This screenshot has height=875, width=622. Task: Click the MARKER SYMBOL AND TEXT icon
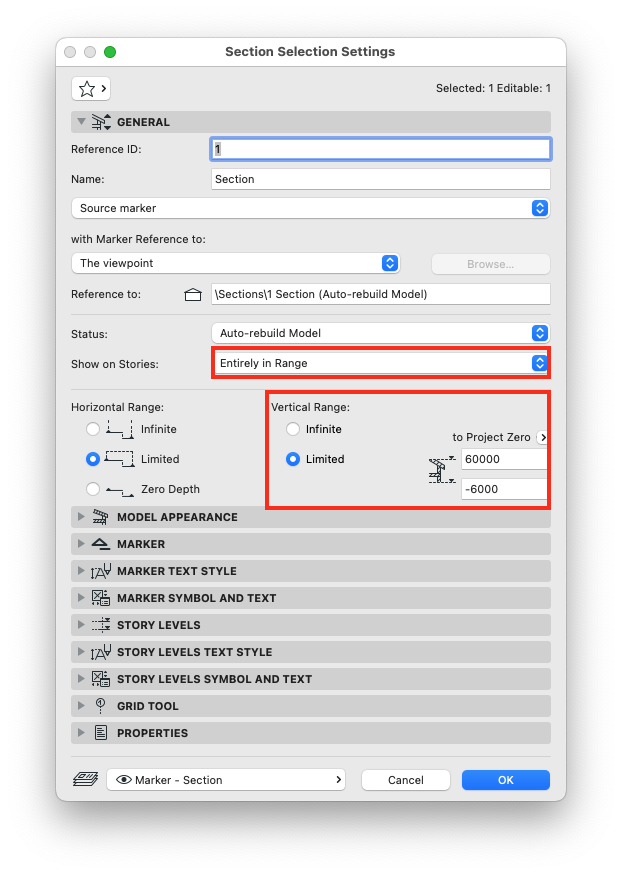click(x=100, y=598)
